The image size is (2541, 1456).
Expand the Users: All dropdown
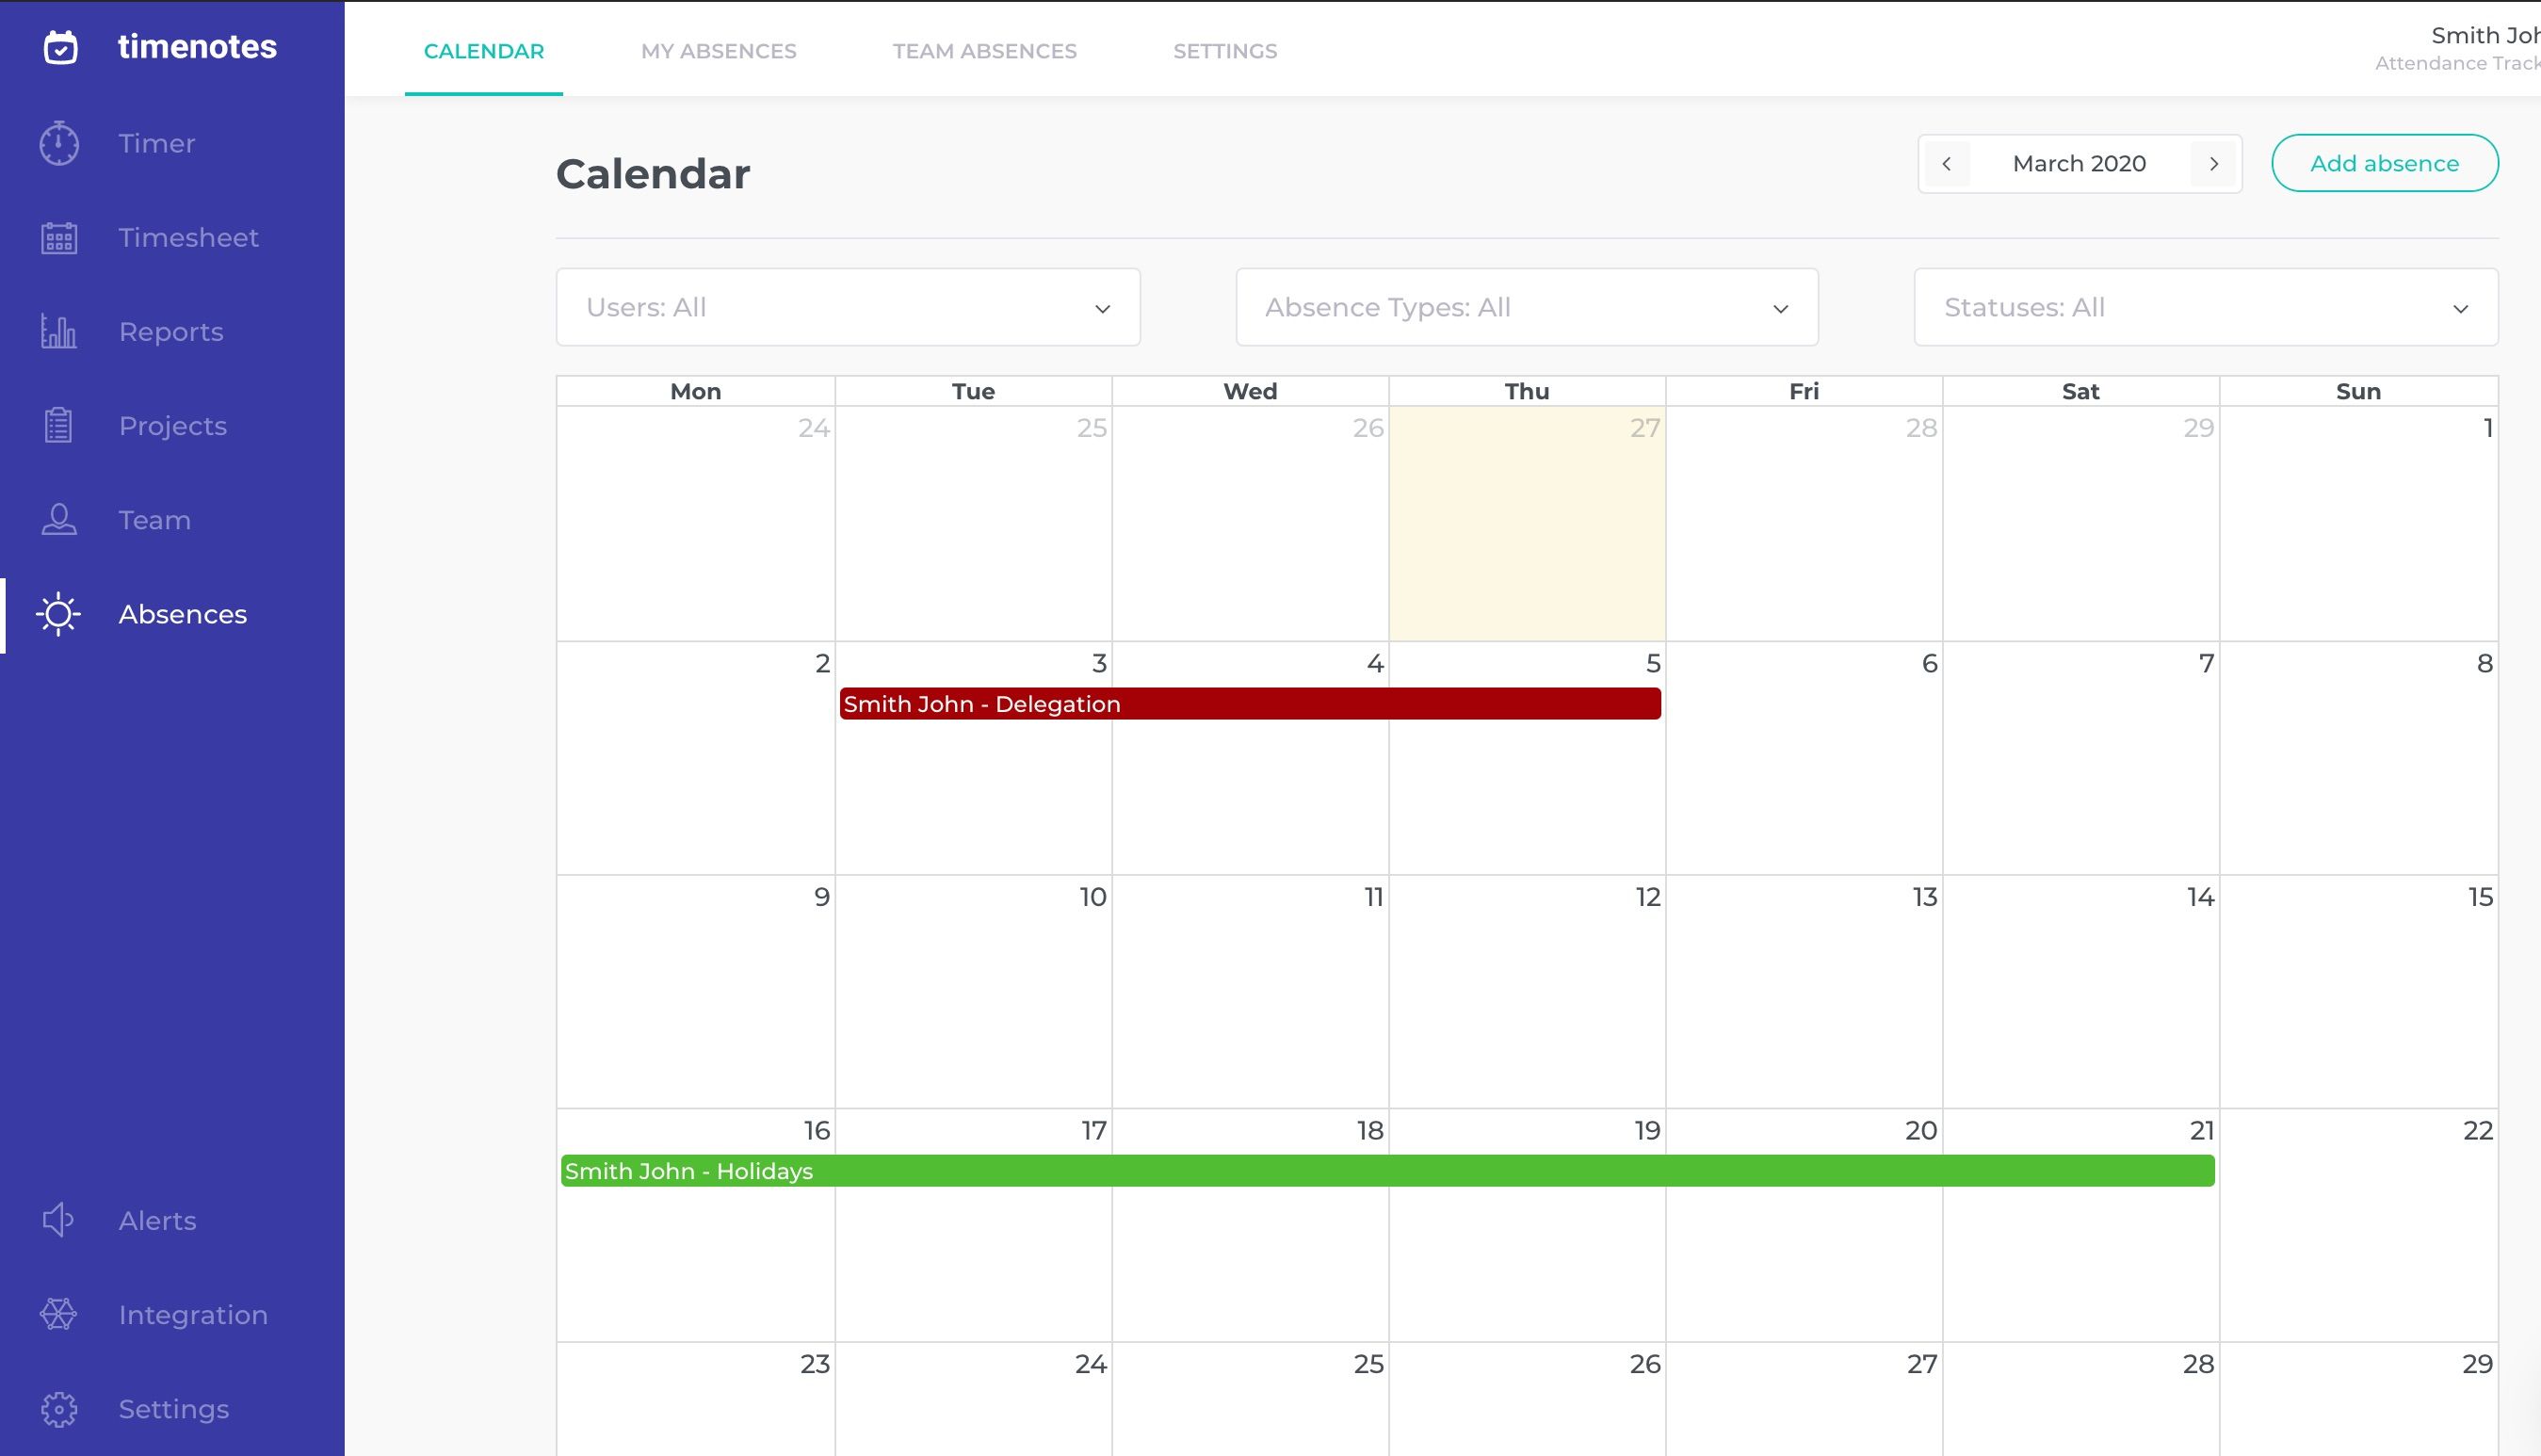pos(848,307)
